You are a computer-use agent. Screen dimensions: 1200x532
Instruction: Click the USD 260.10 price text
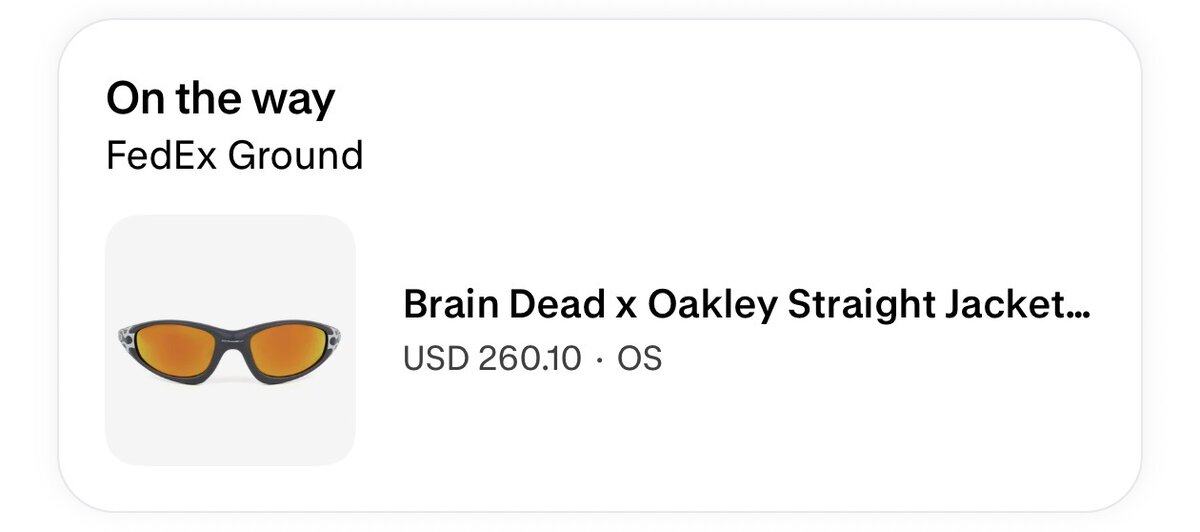click(x=491, y=358)
